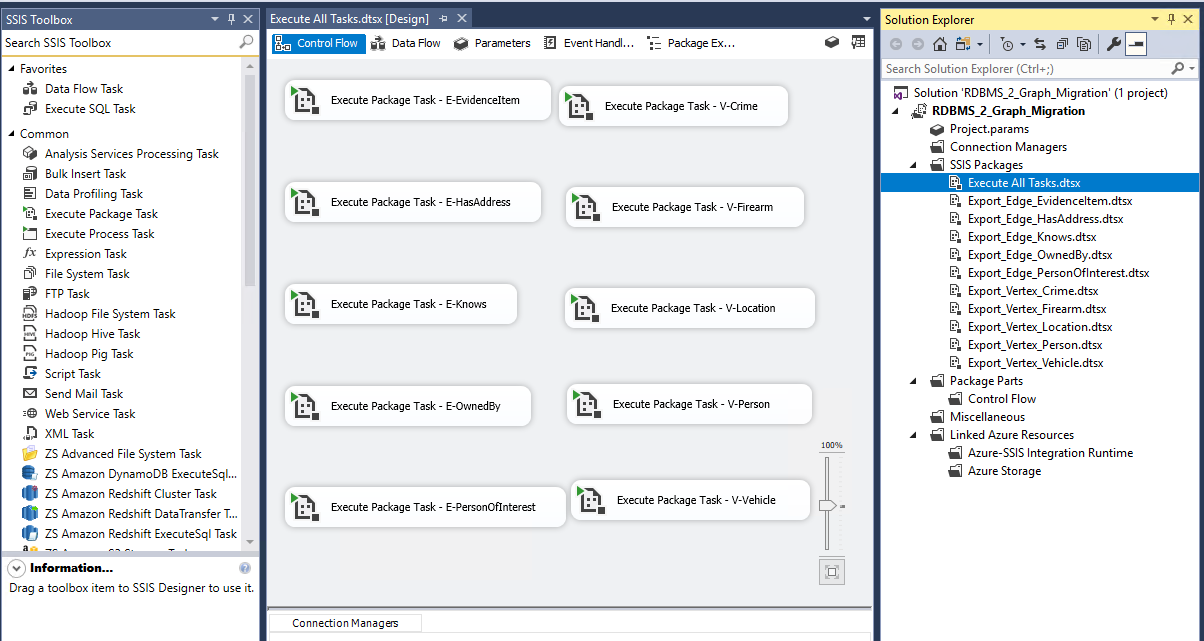Switch to the Data Flow tab
Screen dimensions: 1204x641
[406, 43]
